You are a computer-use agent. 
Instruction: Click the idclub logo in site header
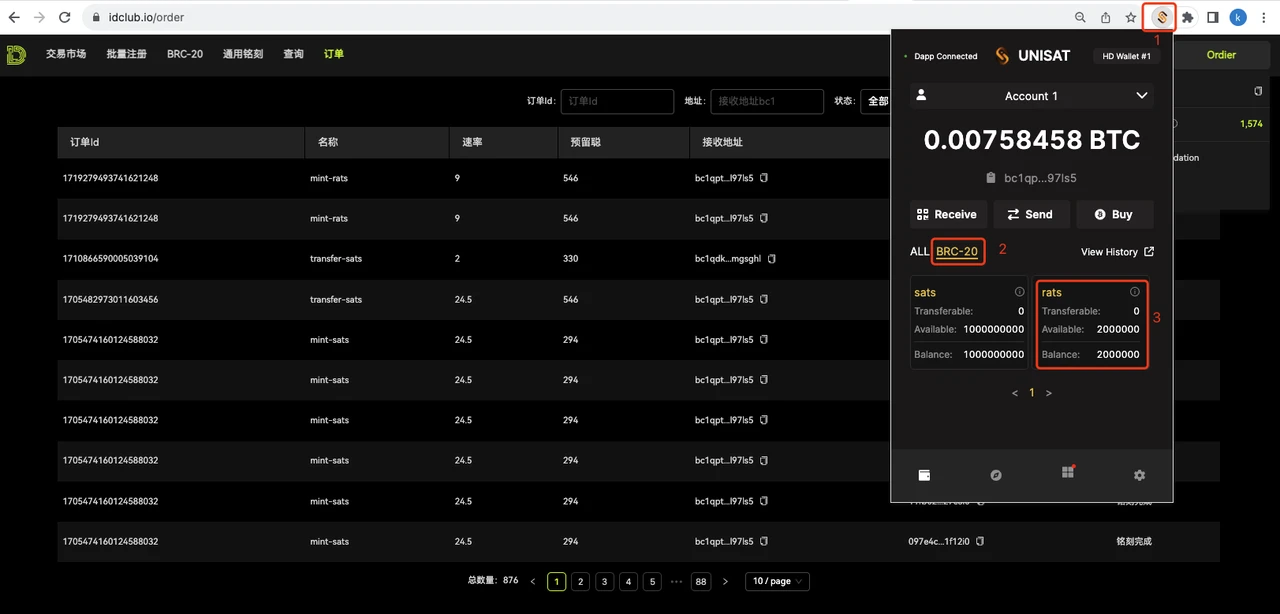pyautogui.click(x=16, y=54)
